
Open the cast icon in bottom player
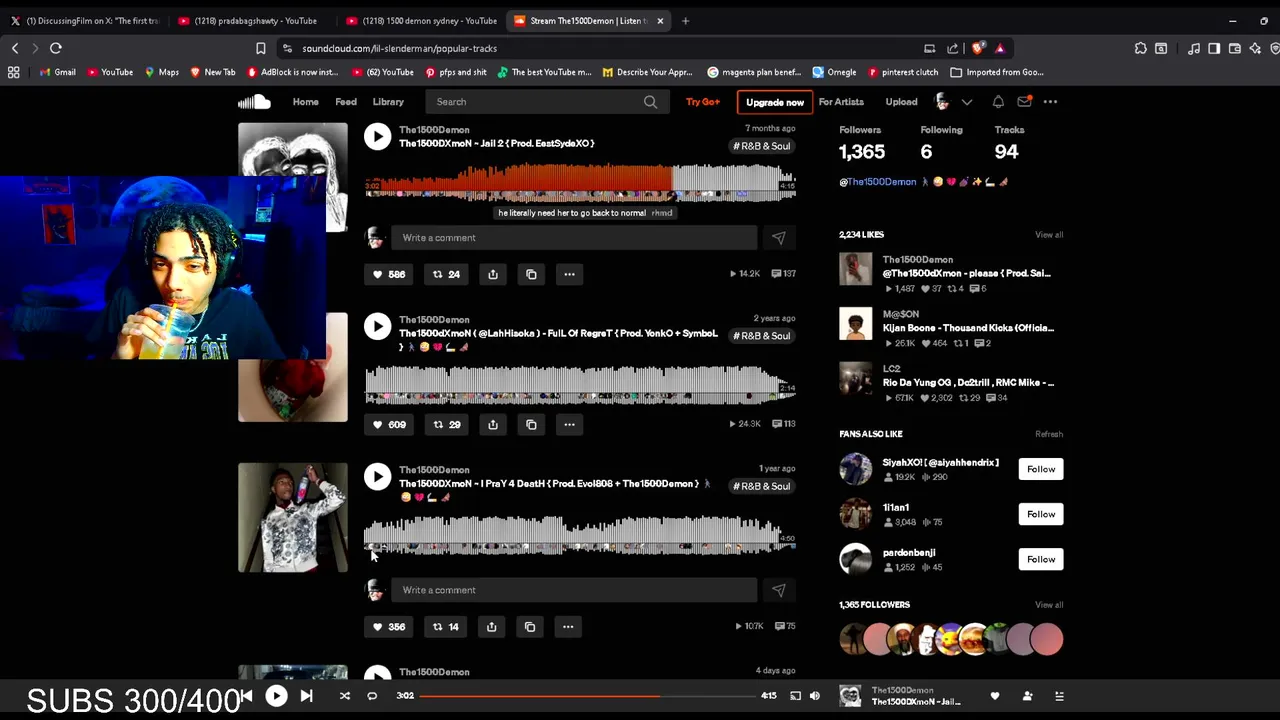tap(795, 696)
